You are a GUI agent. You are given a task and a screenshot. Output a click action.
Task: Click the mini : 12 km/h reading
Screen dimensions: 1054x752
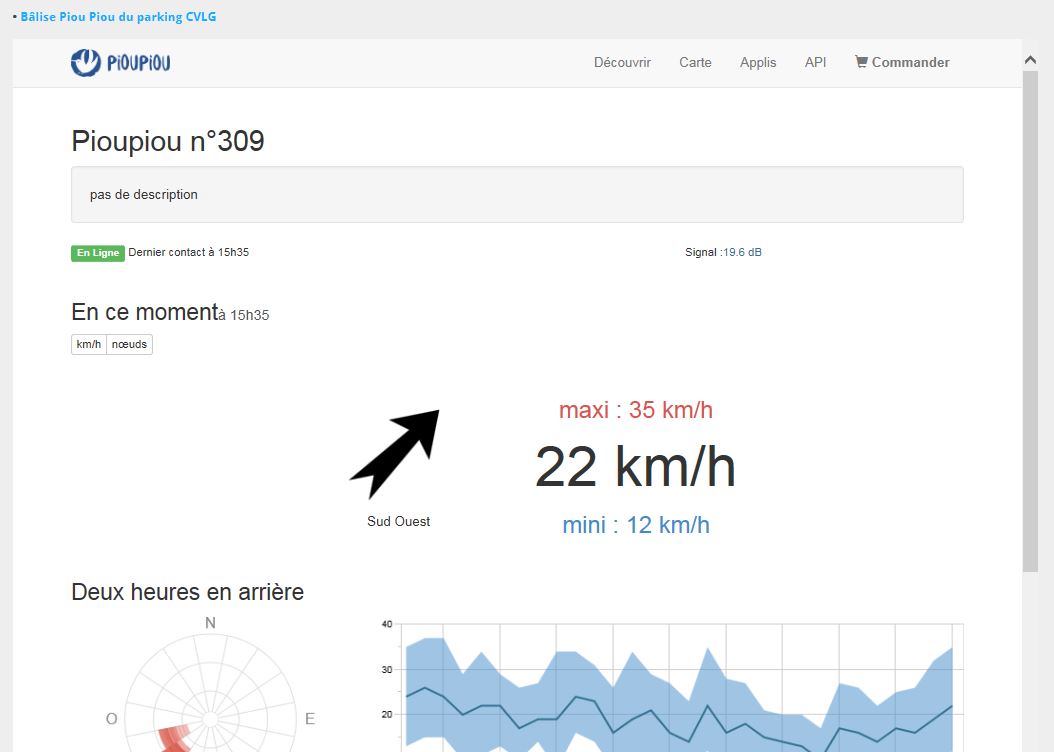point(636,525)
